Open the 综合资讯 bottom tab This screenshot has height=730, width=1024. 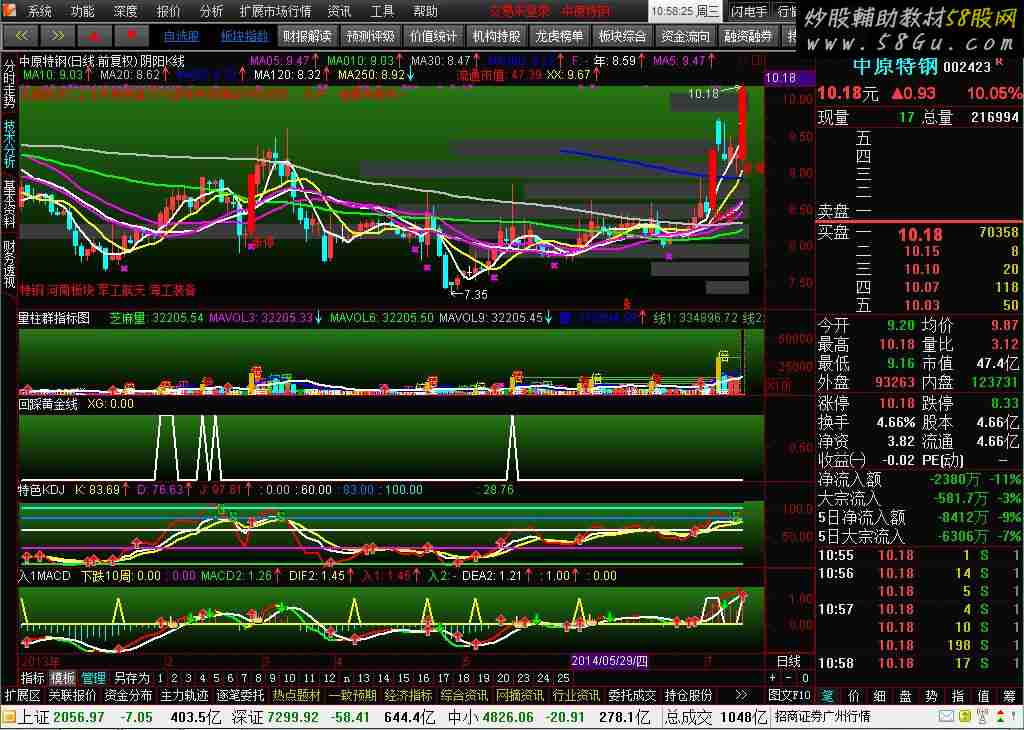point(464,695)
